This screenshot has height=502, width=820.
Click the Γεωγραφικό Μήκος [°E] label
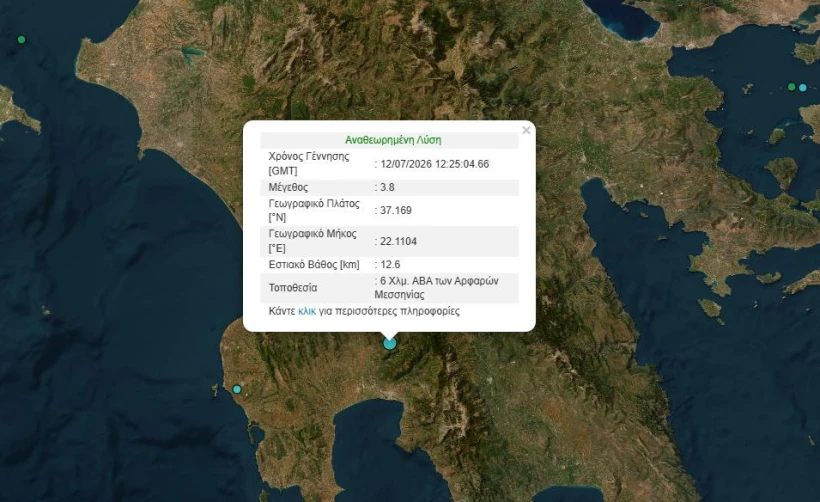(312, 241)
